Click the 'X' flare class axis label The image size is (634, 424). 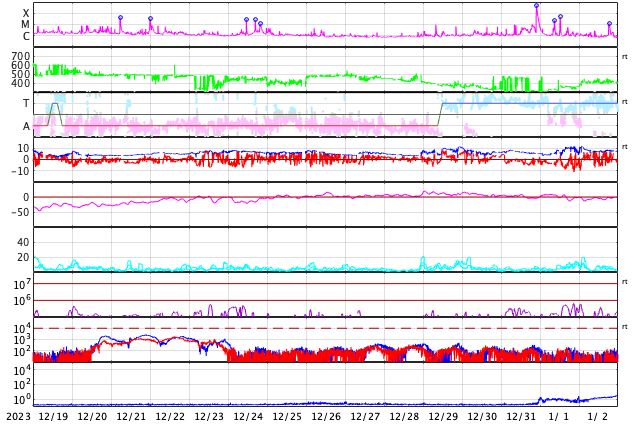26,14
